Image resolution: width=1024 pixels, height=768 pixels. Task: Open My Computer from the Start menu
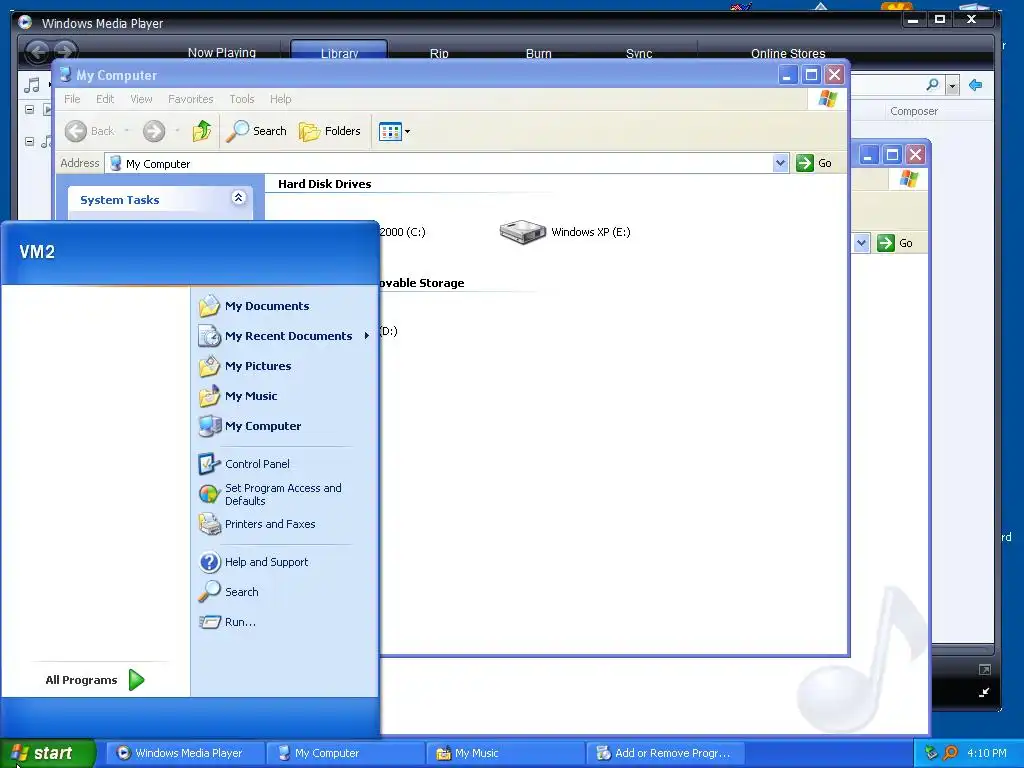pyautogui.click(x=263, y=426)
